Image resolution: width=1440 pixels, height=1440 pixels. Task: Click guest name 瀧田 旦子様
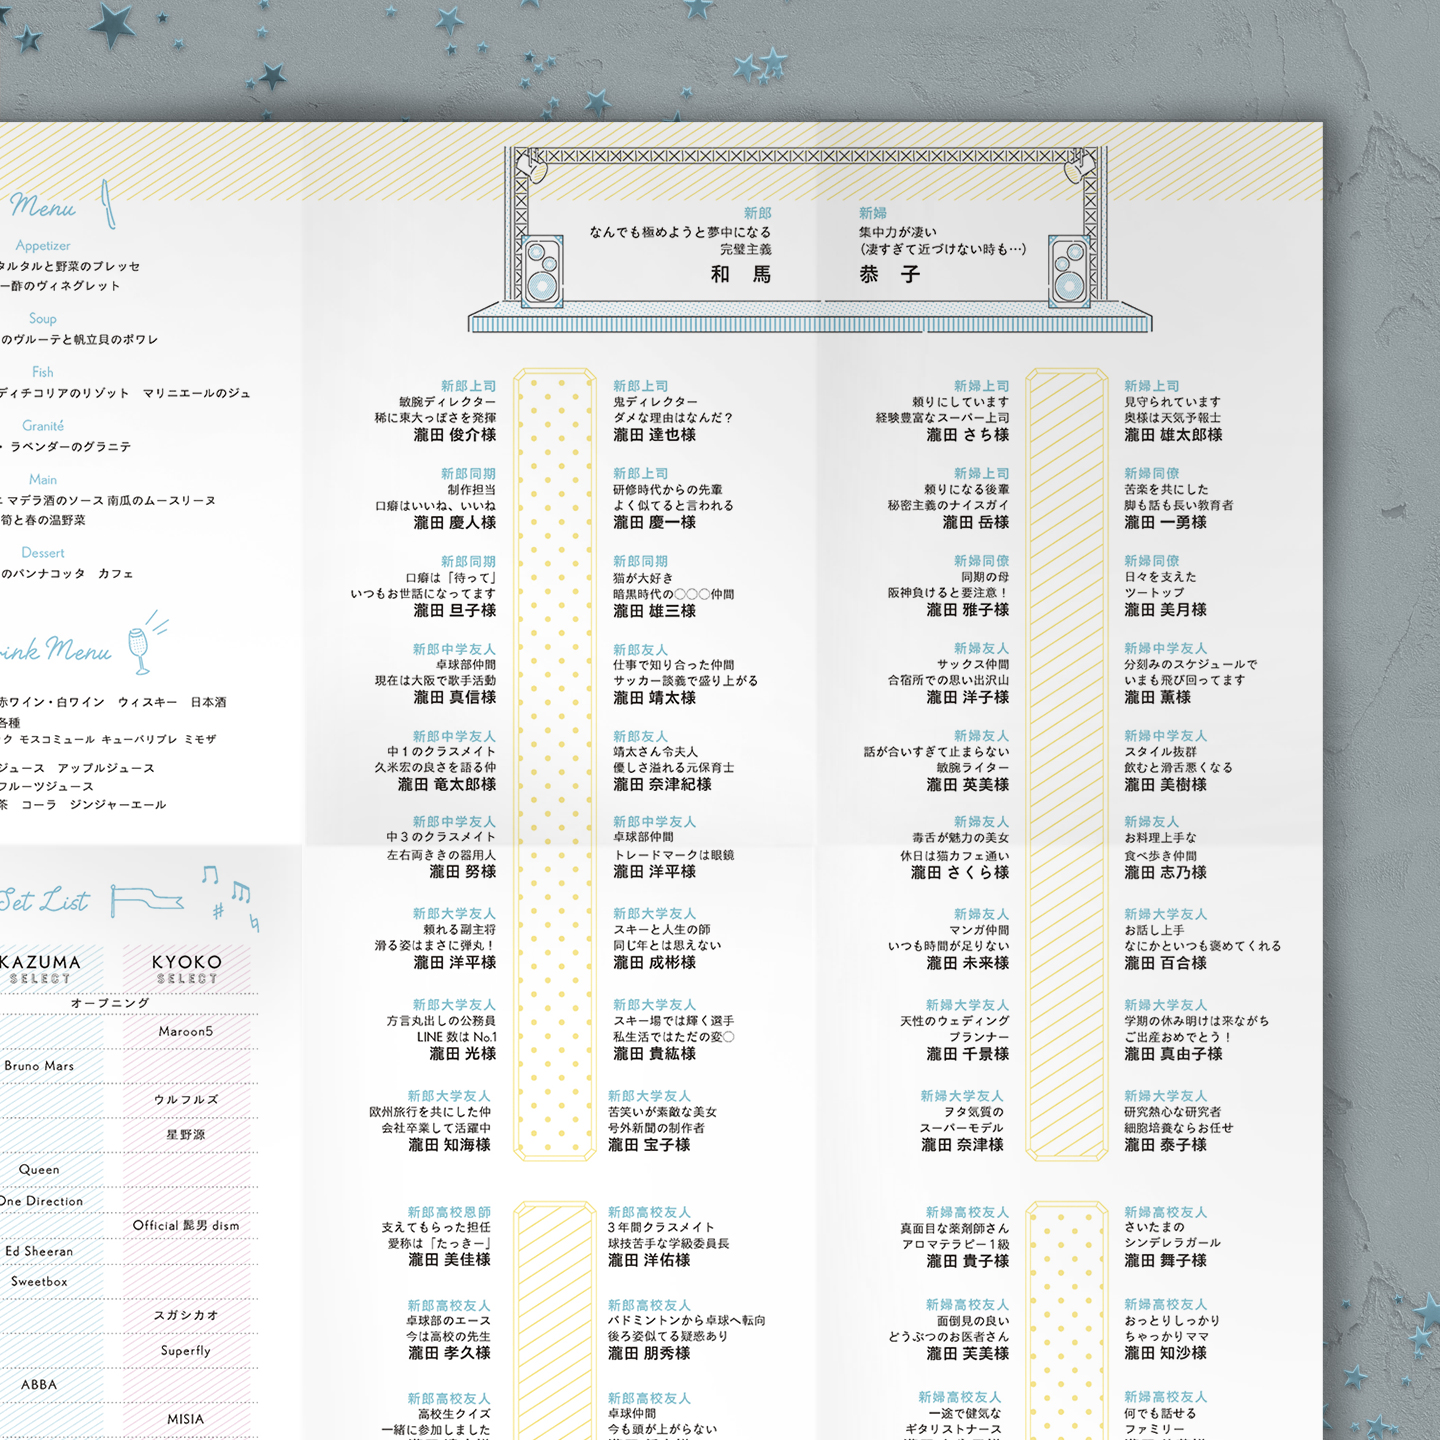coord(455,611)
